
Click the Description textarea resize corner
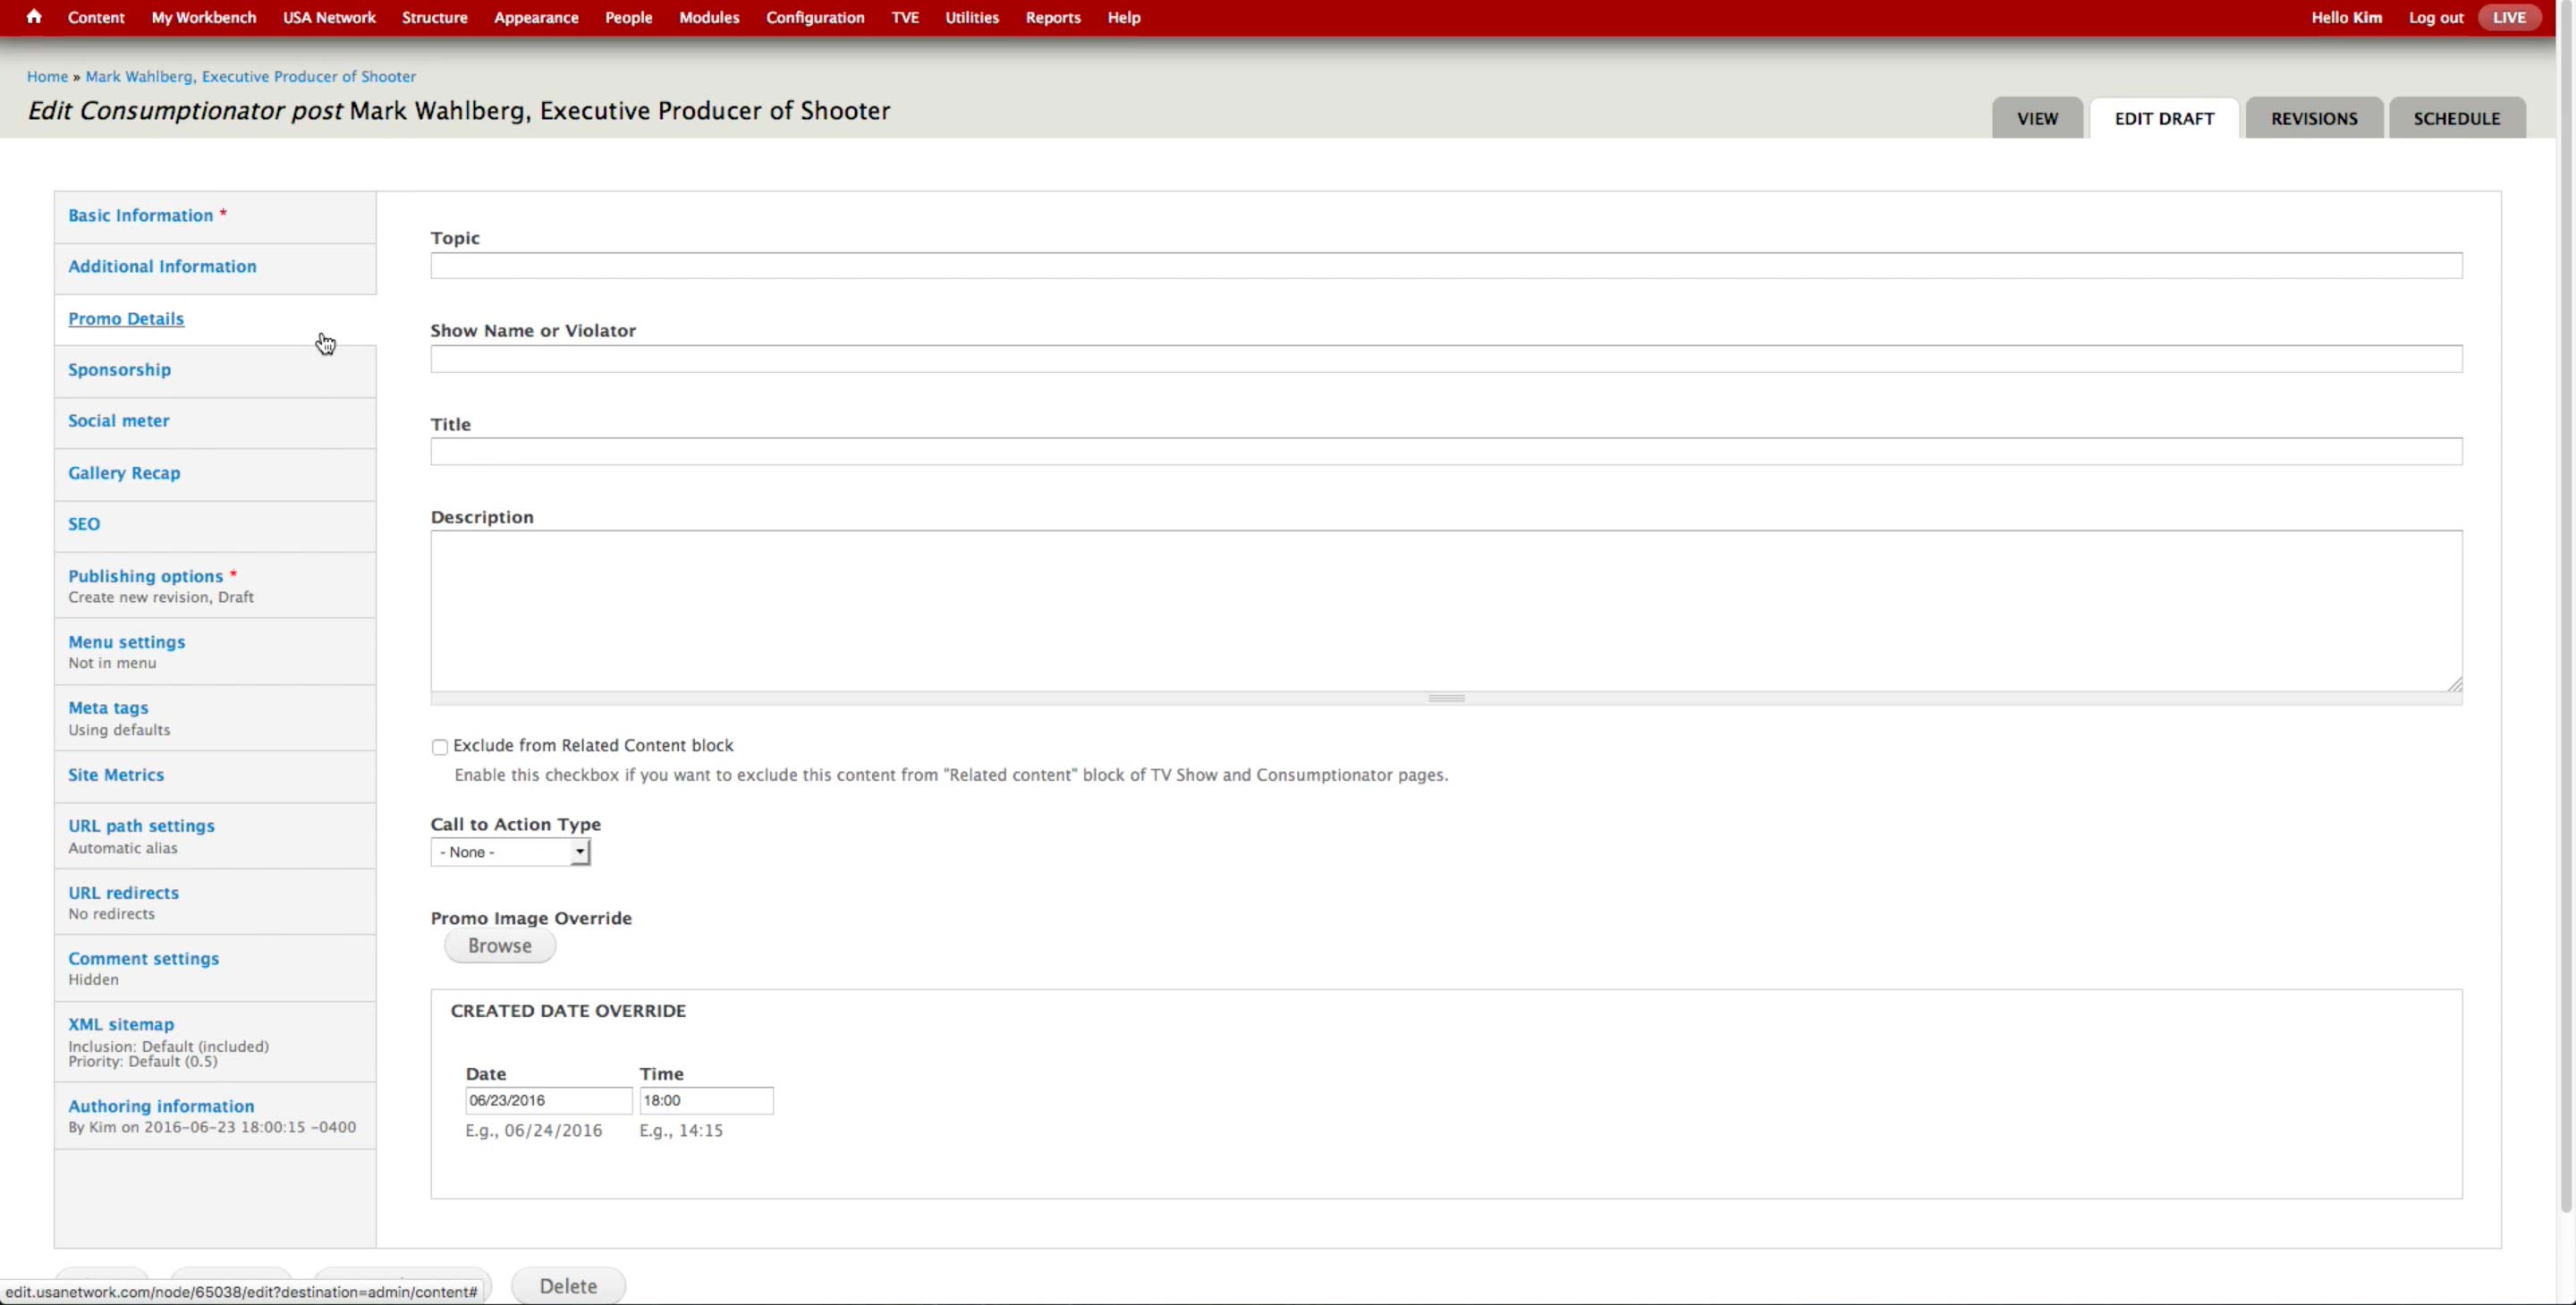(x=2454, y=684)
